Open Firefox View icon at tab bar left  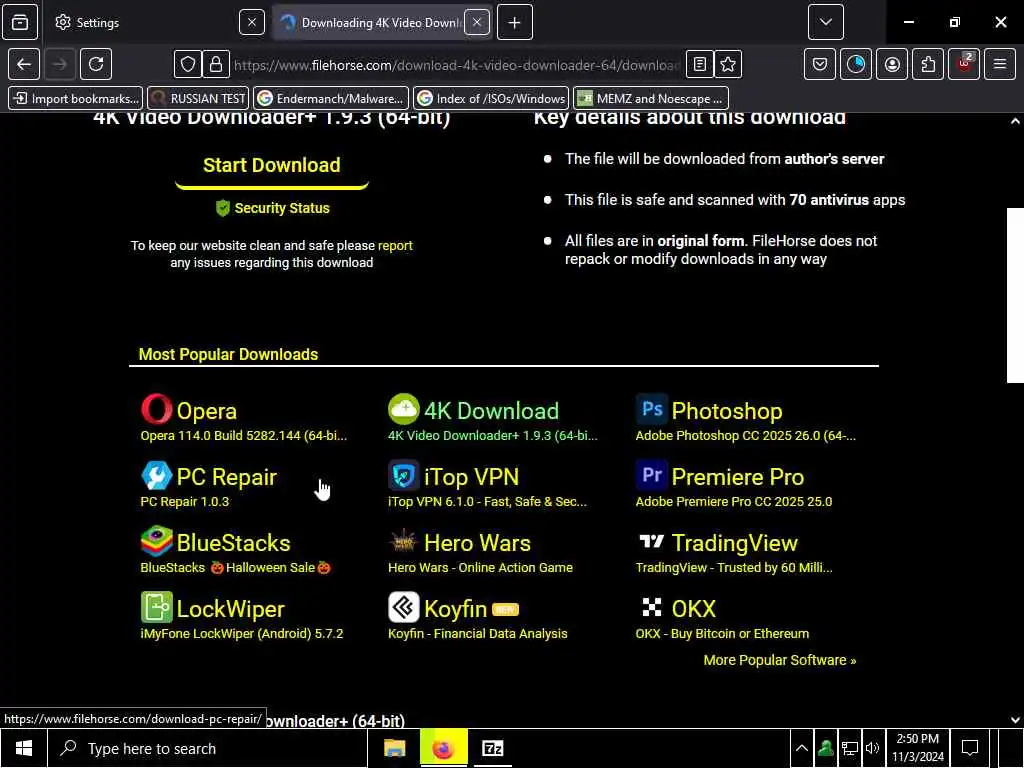click(20, 22)
